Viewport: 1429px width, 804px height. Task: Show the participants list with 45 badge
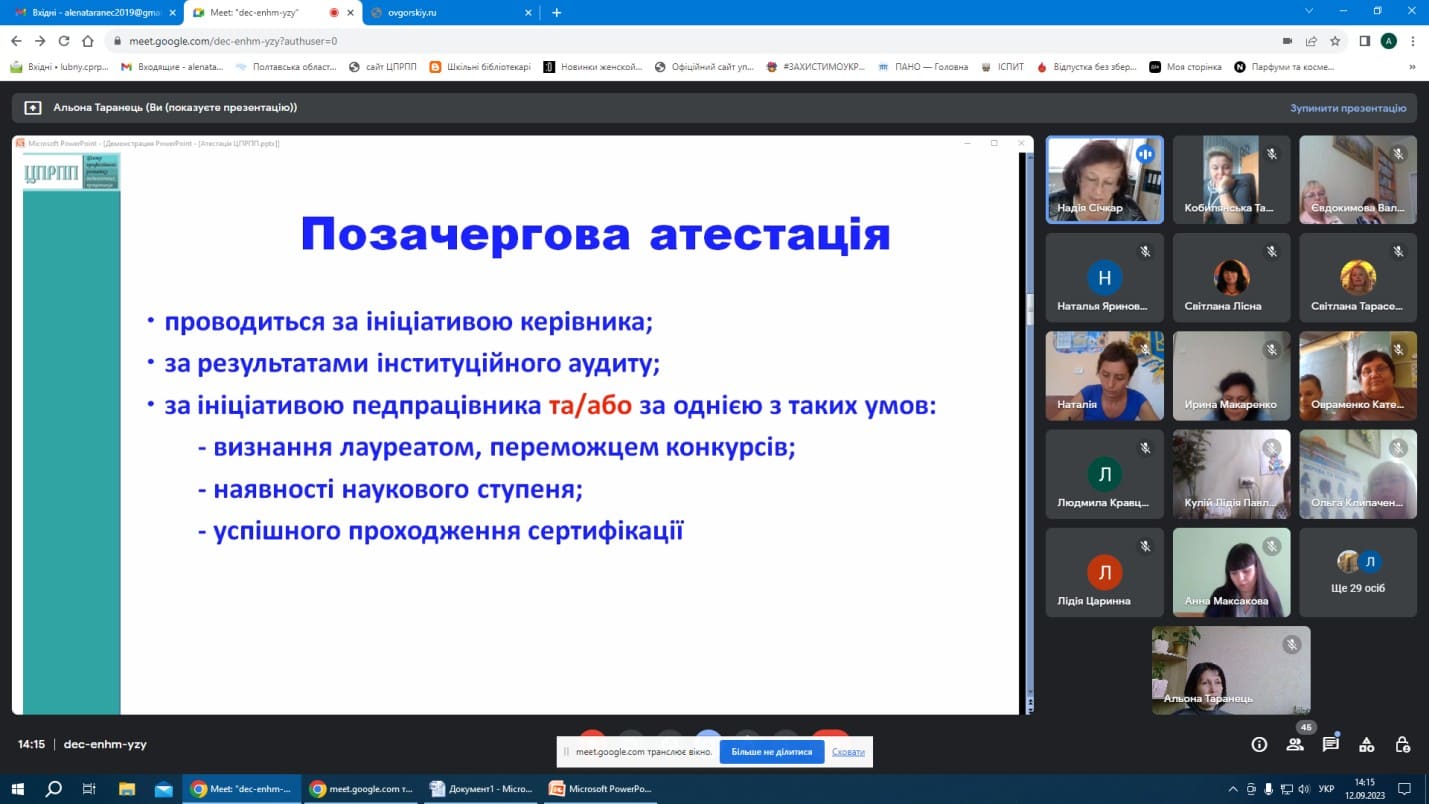point(1295,744)
